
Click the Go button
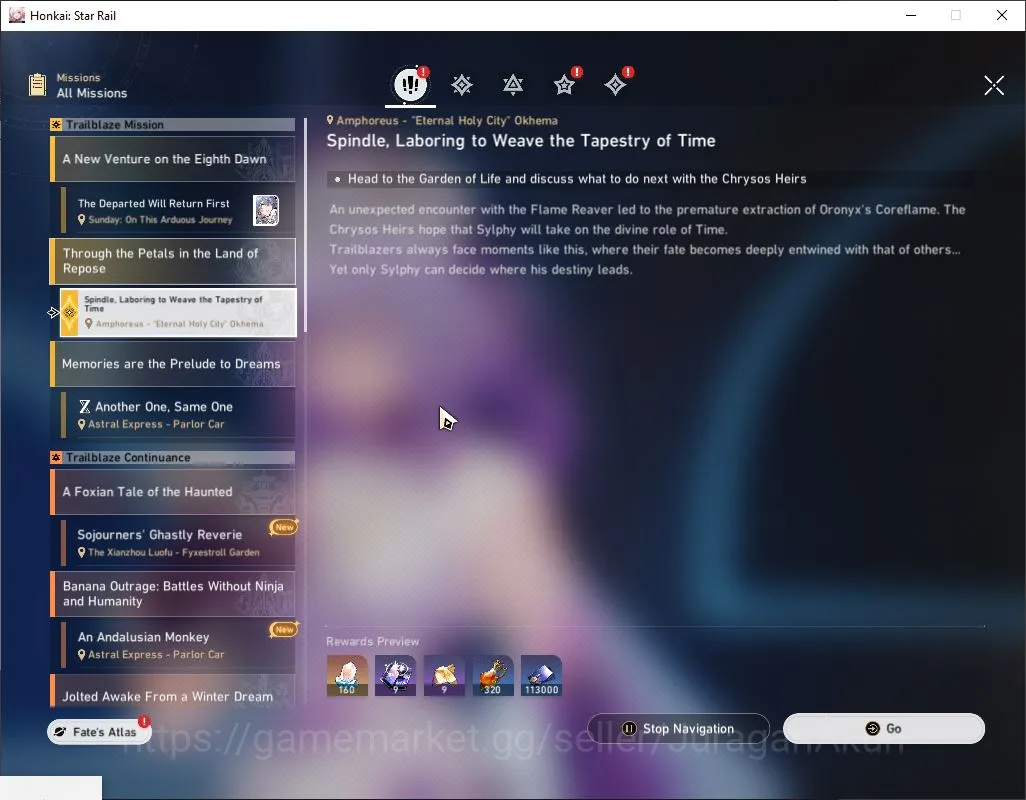pyautogui.click(x=883, y=729)
